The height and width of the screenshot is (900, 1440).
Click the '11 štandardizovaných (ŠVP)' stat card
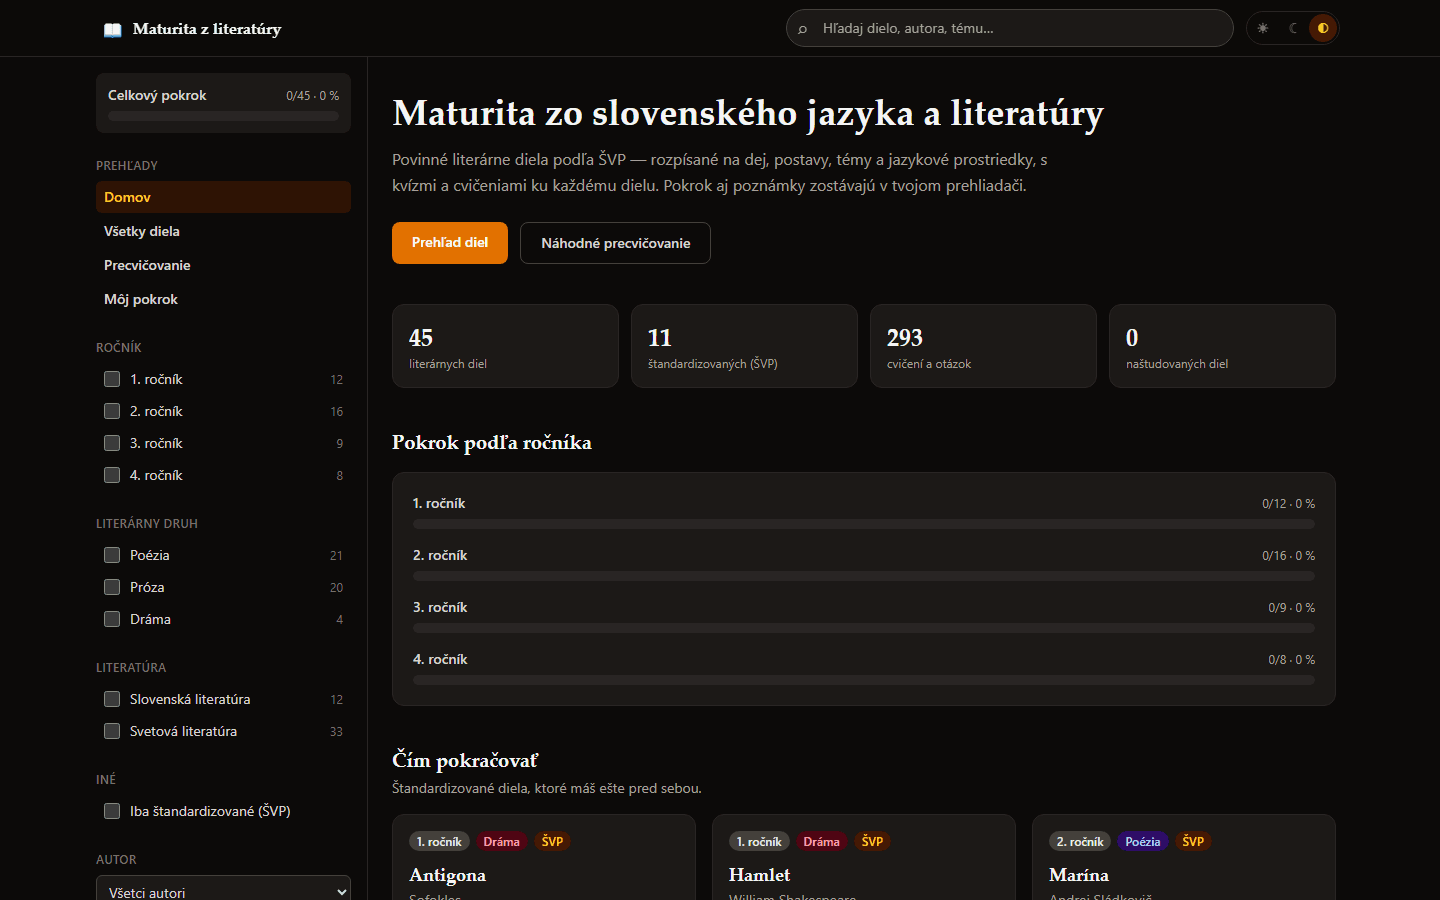tap(744, 346)
